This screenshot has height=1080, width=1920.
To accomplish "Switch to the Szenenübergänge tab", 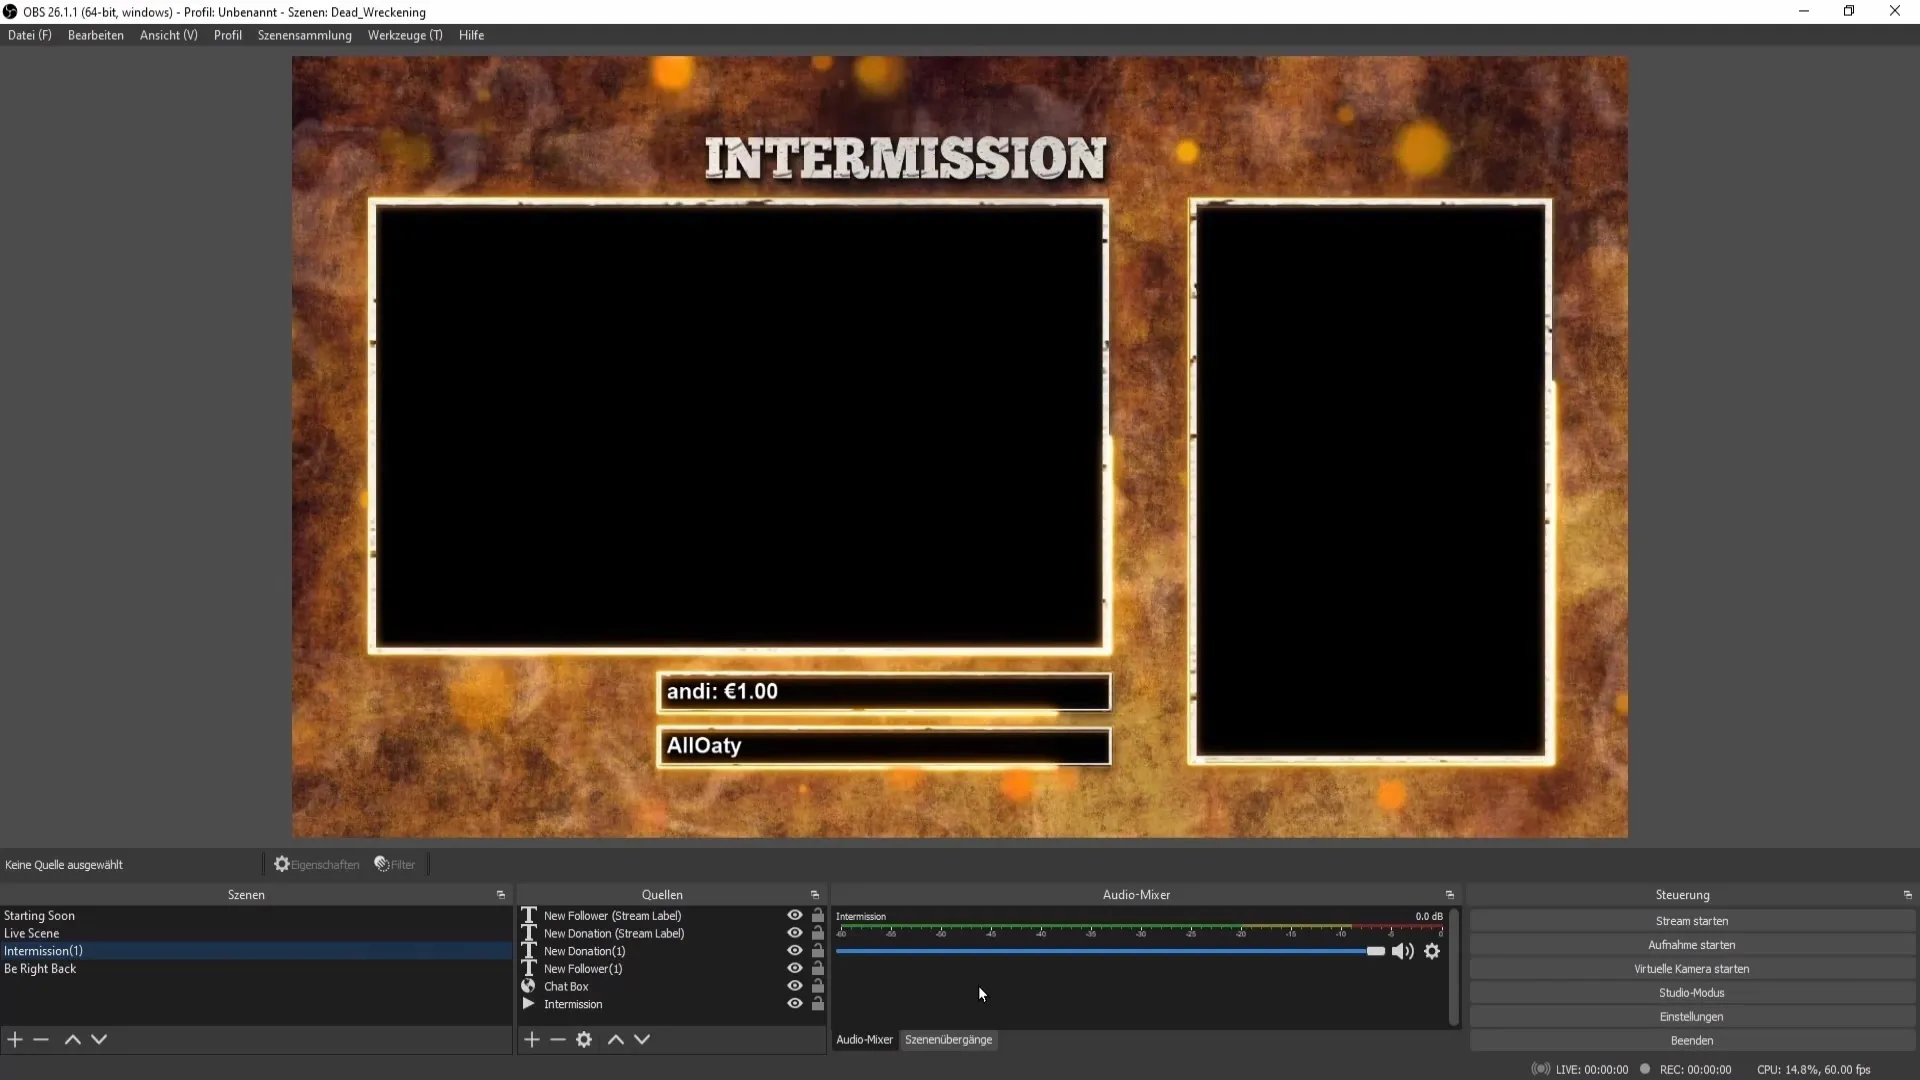I will click(949, 1040).
